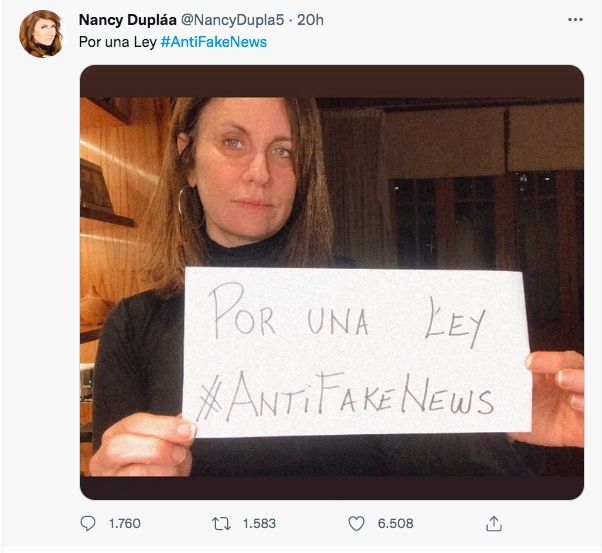The width and height of the screenshot is (602, 553).
Task: Like the tweet with the heart icon
Action: [x=356, y=523]
